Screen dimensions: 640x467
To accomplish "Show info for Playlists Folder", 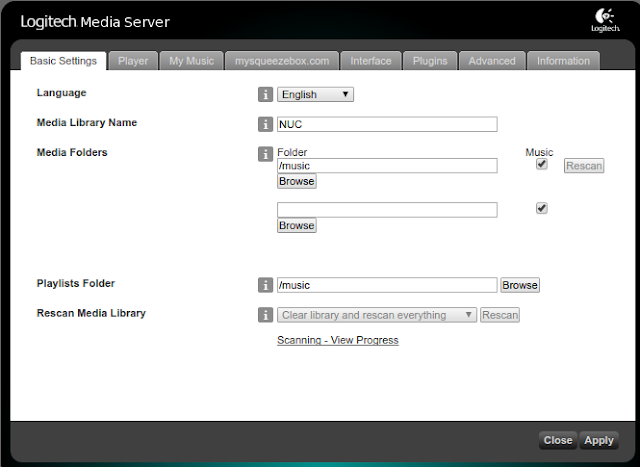I will pos(265,285).
